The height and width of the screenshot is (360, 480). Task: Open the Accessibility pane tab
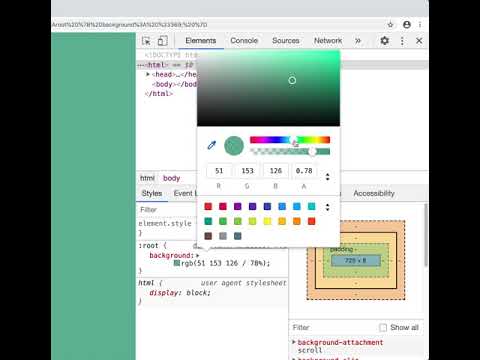pos(374,193)
